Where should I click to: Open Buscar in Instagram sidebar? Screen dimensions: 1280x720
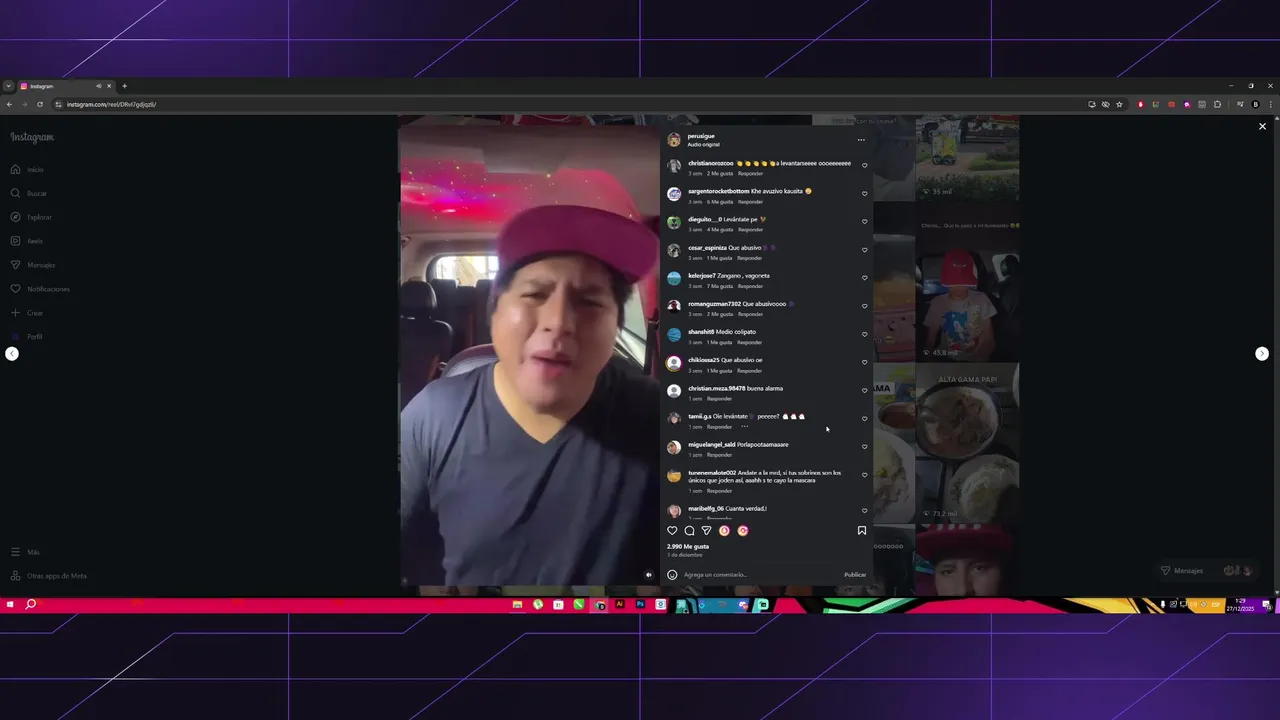29,194
